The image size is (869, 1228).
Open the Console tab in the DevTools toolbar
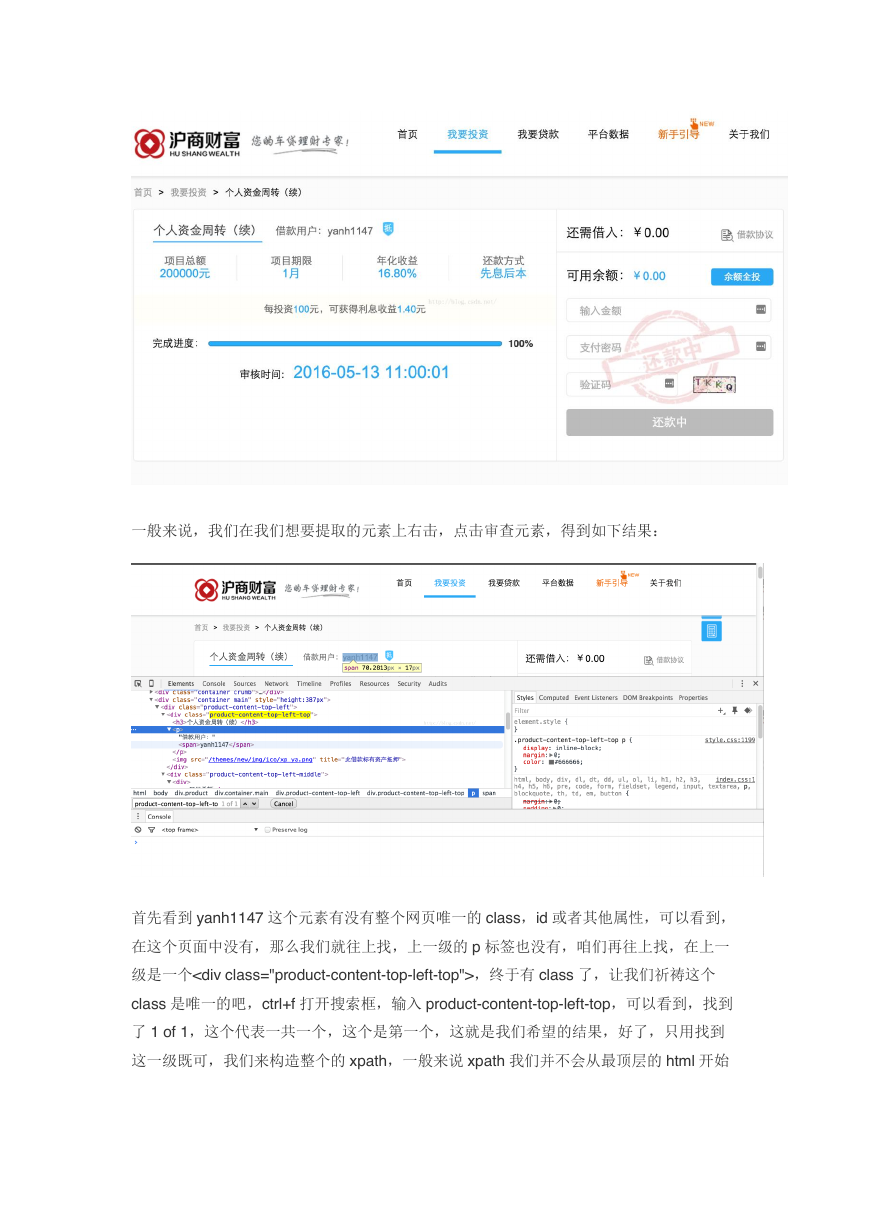point(214,683)
